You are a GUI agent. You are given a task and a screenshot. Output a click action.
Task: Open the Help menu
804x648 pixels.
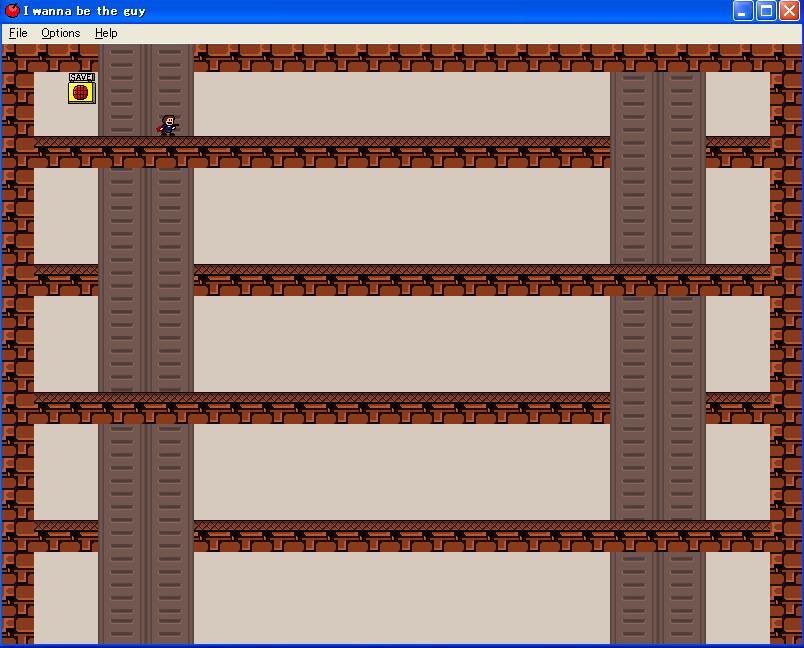click(x=106, y=33)
